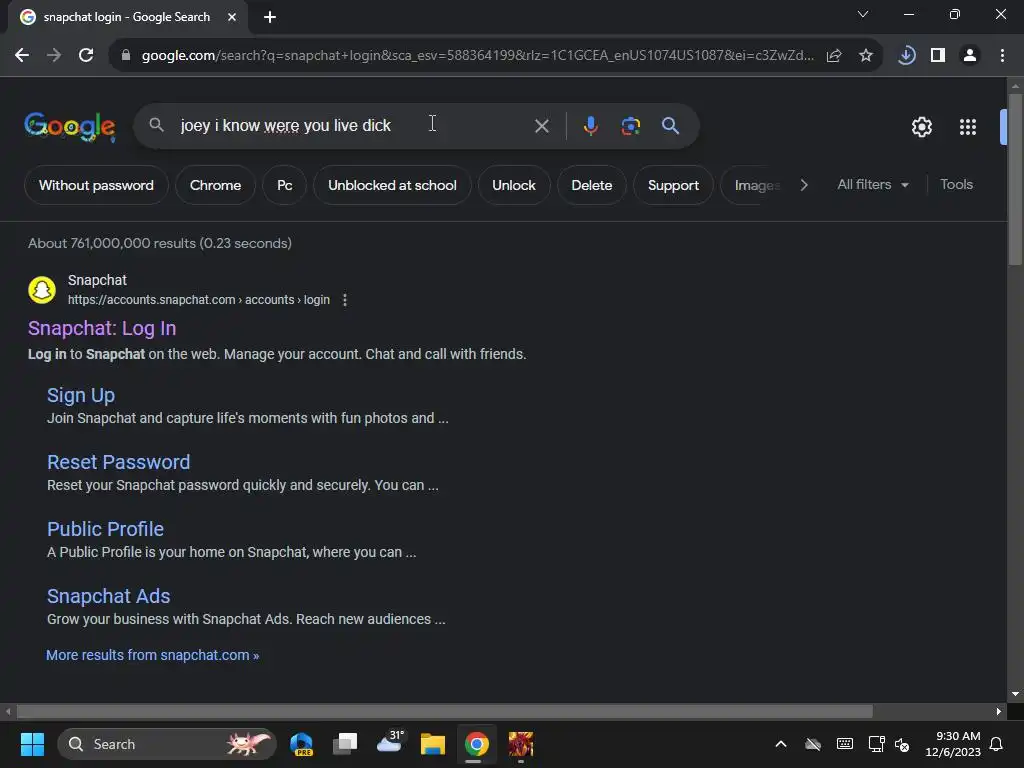Viewport: 1024px width, 768px height.
Task: Open the 'Reset Password' sitelink
Action: click(118, 462)
